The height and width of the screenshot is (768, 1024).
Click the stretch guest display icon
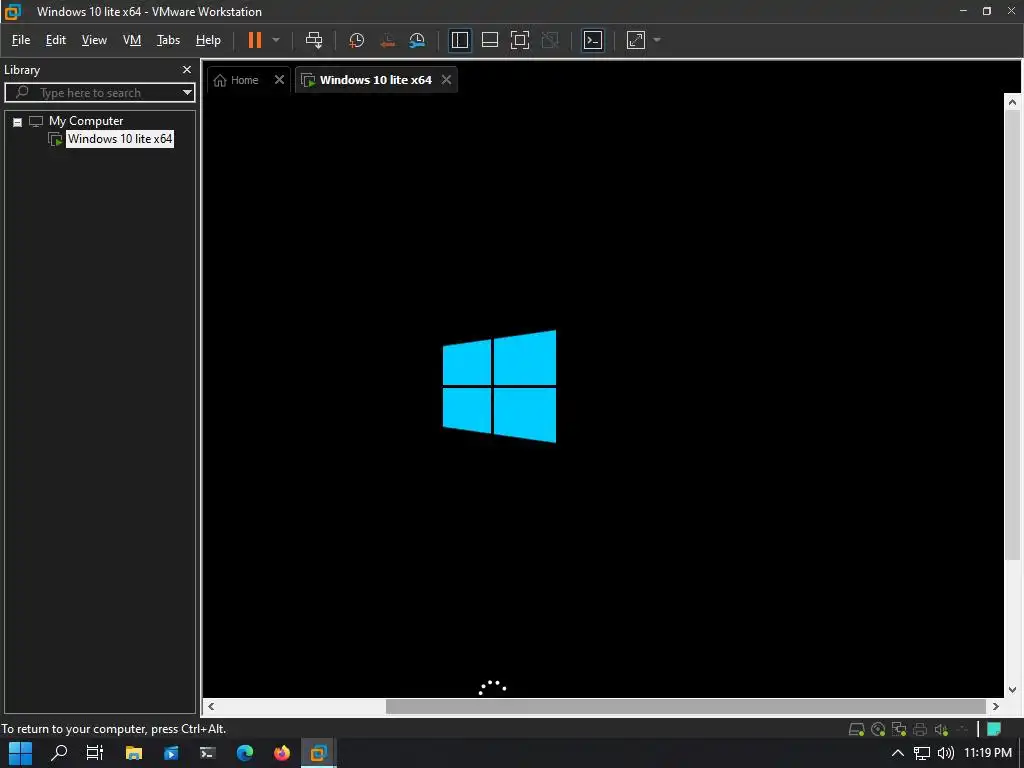636,40
